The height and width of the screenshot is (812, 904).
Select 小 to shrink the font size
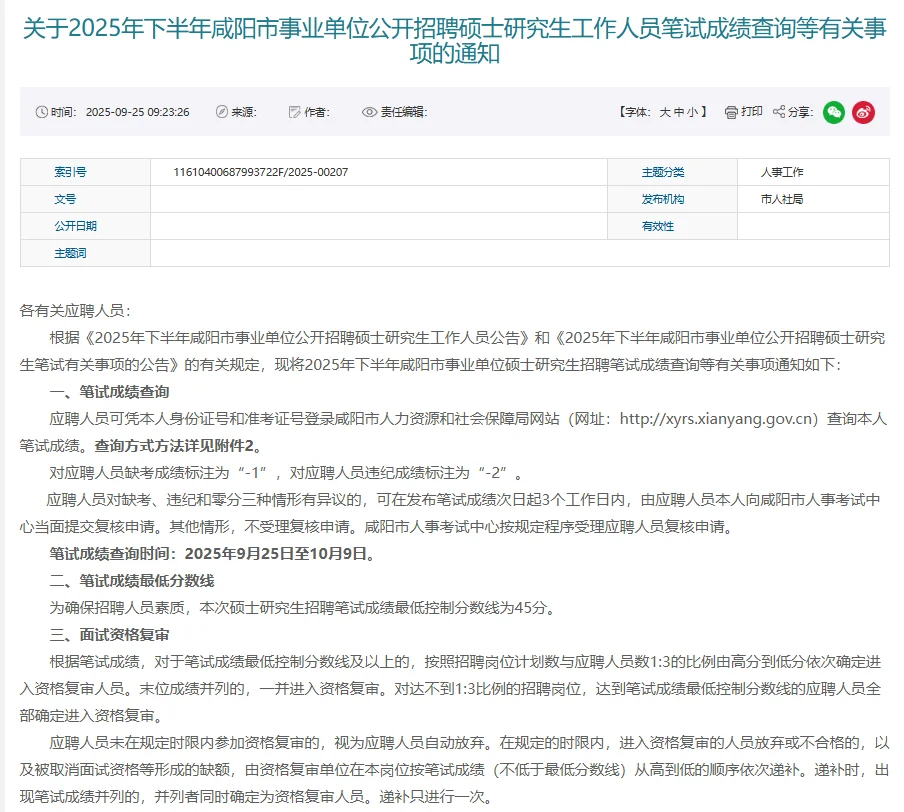[x=693, y=112]
